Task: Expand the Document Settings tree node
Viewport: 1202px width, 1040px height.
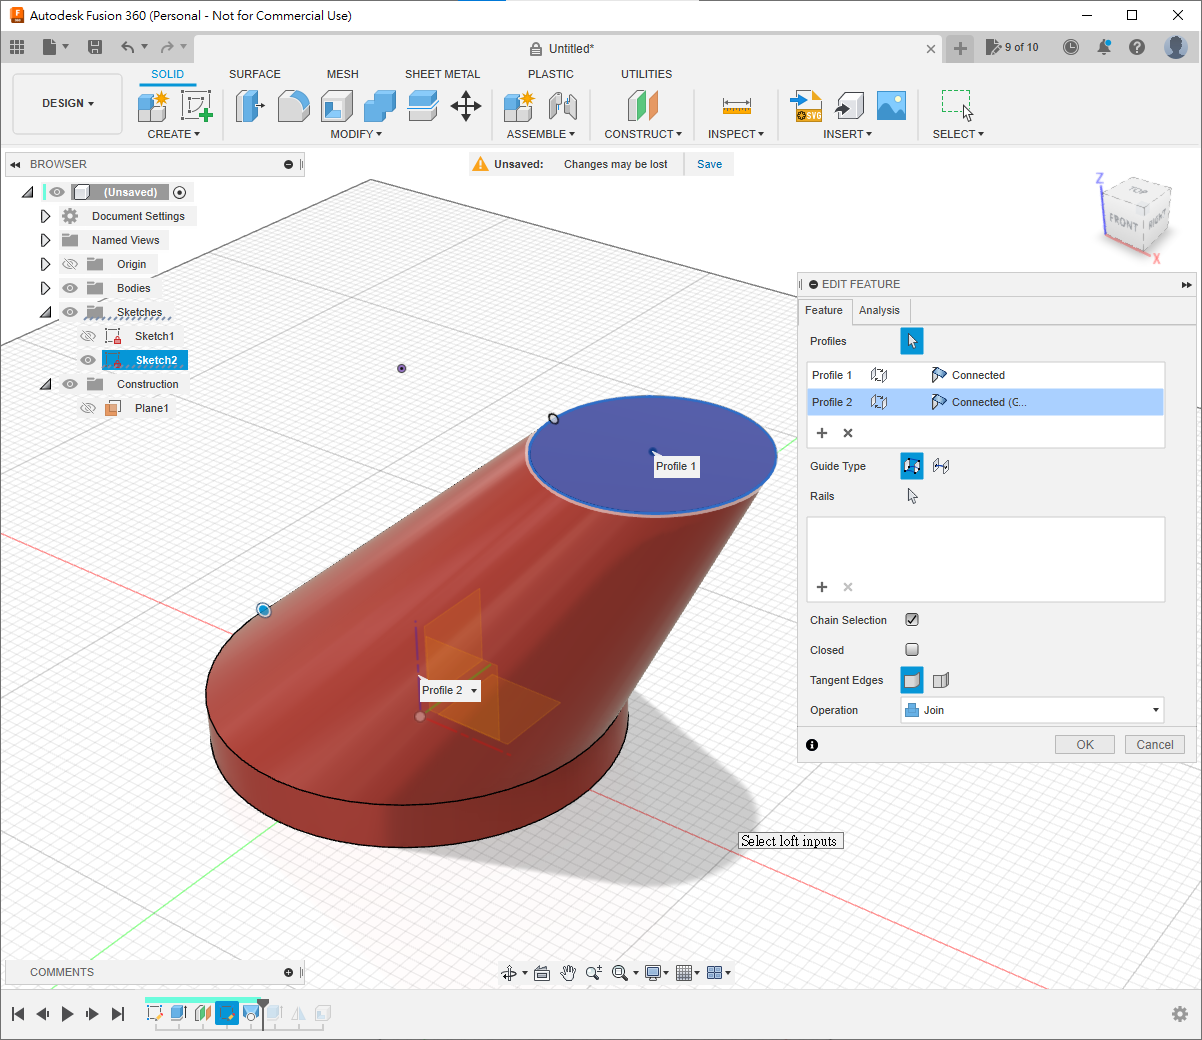Action: 45,216
